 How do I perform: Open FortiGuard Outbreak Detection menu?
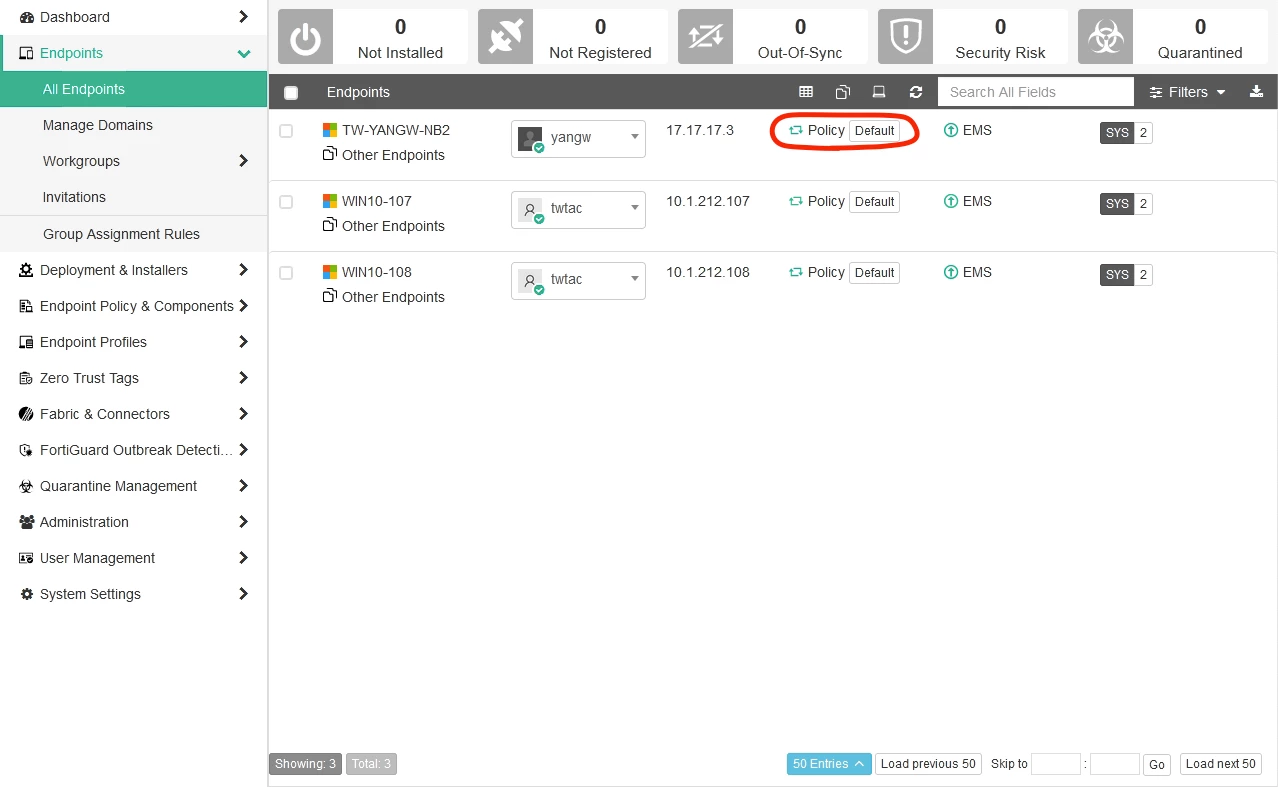(134, 450)
